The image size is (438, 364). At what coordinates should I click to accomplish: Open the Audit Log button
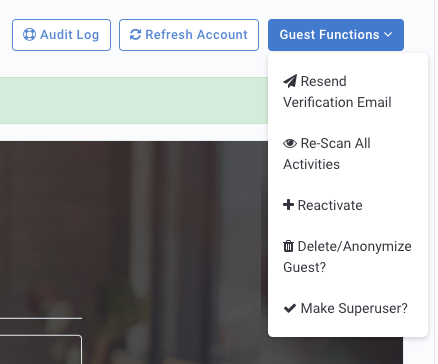coord(61,35)
